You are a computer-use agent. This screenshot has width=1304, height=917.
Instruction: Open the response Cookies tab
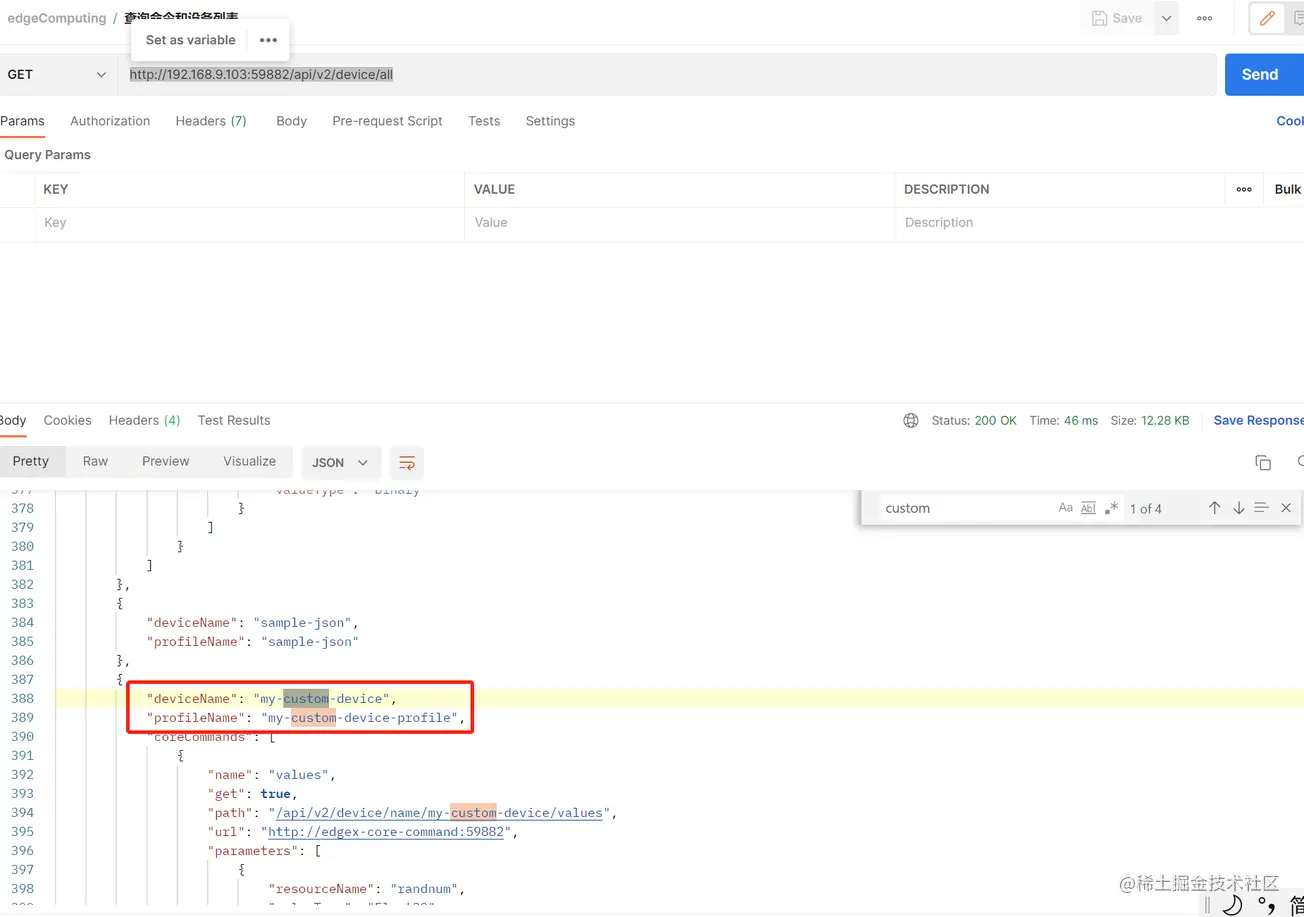67,421
